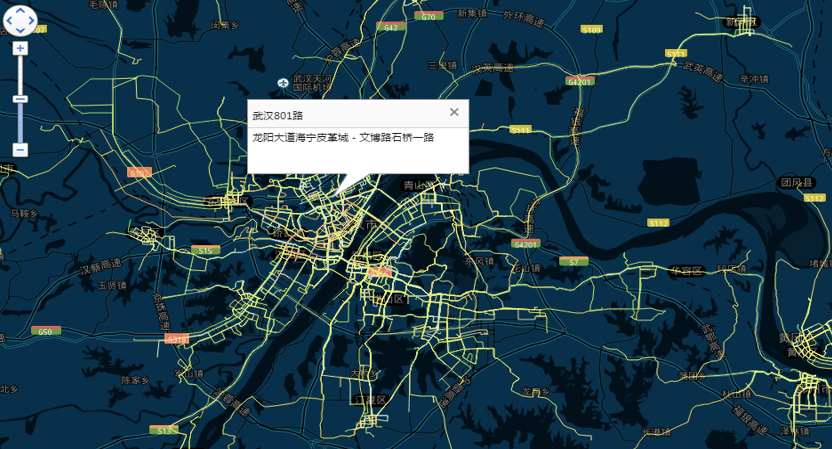The height and width of the screenshot is (449, 832).
Task: Click the 辛冲镇 place label
Action: (754, 79)
